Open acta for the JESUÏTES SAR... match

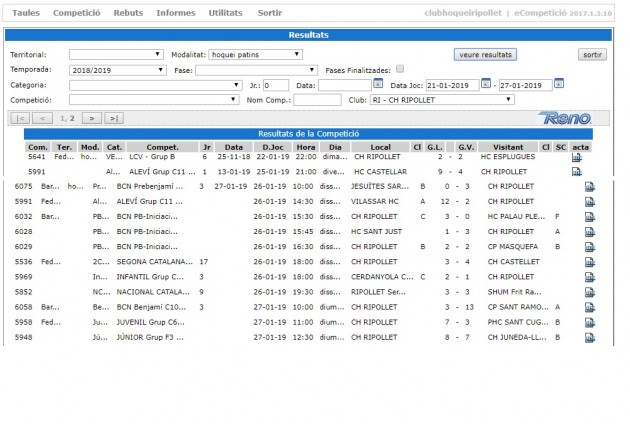pyautogui.click(x=589, y=187)
